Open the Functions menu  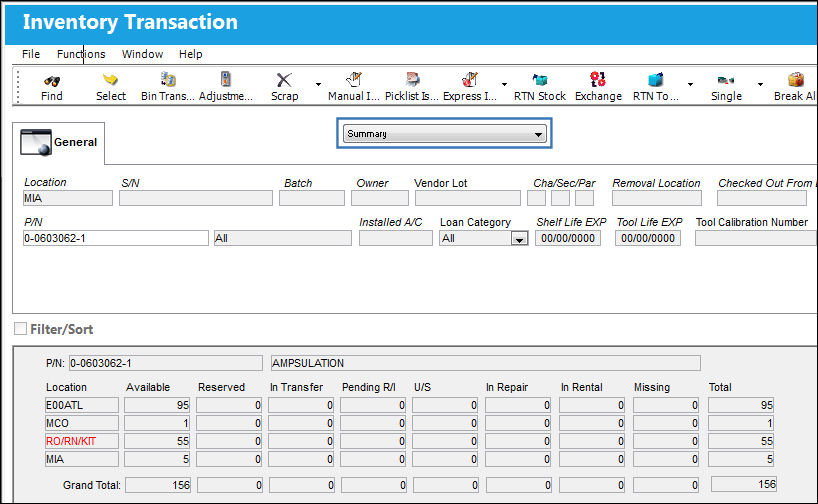pos(81,54)
